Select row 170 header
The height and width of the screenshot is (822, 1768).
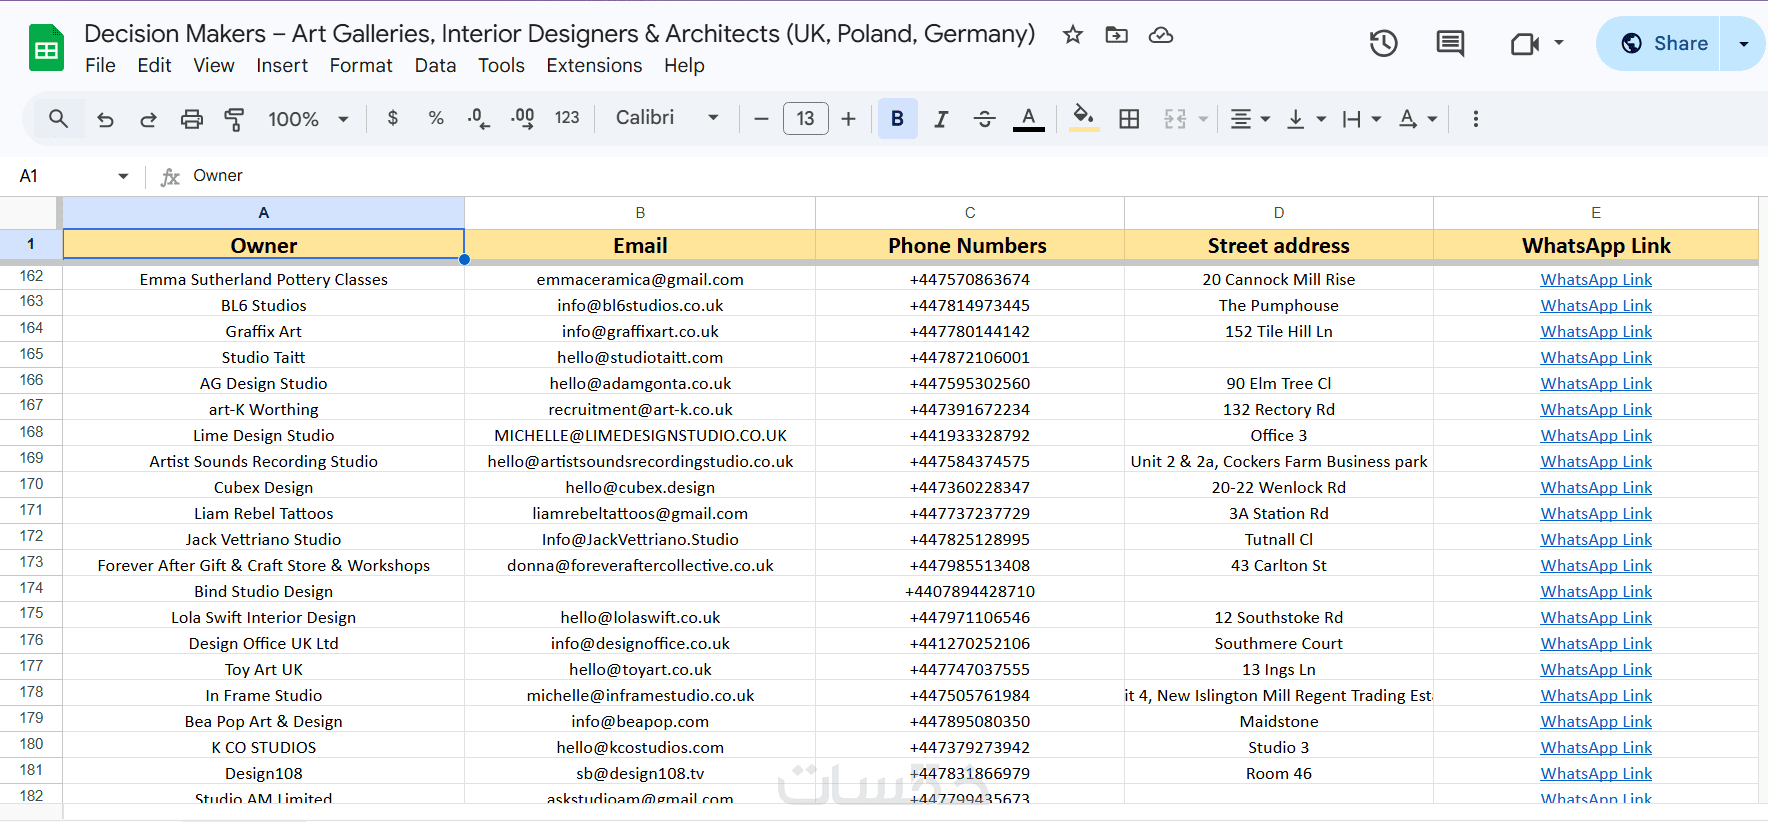[31, 484]
